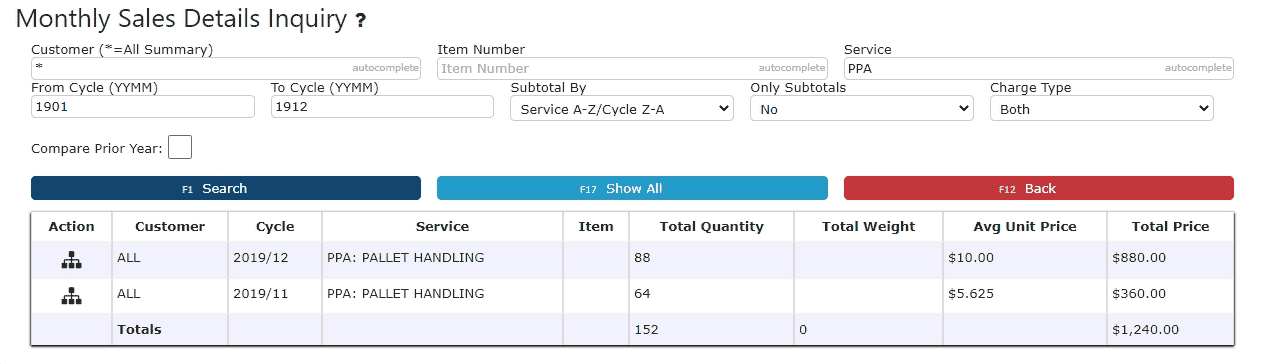Expand the Only Subtotals dropdown
Viewport: 1264px width, 364px height.
(862, 109)
